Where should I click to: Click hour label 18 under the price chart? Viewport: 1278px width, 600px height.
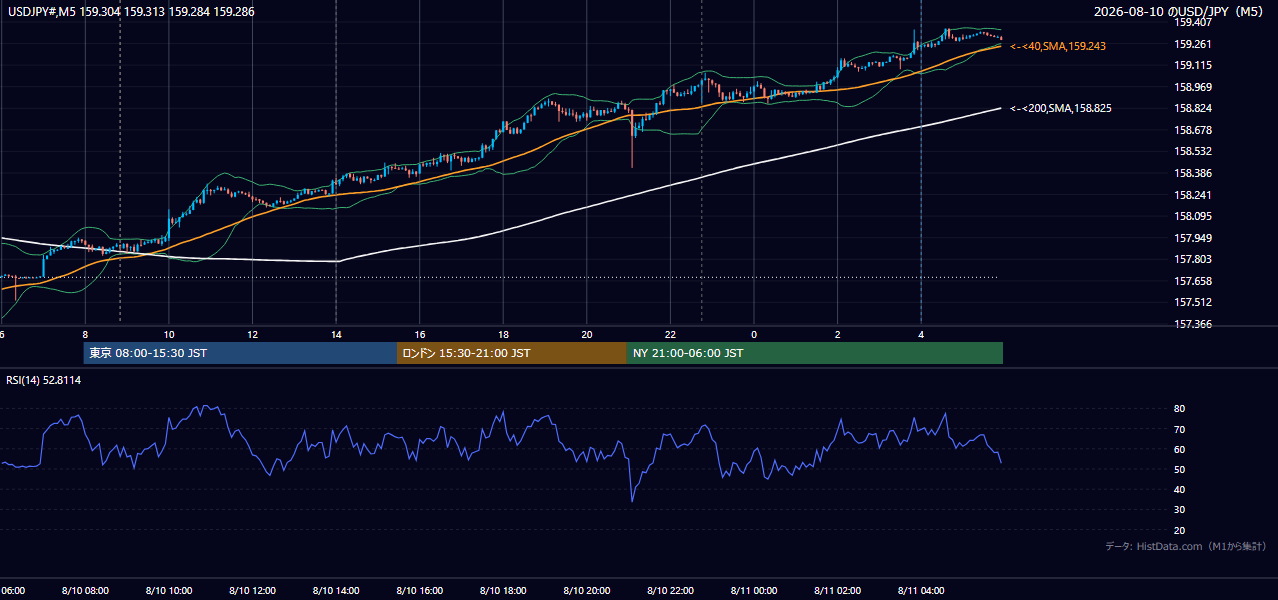pos(503,335)
